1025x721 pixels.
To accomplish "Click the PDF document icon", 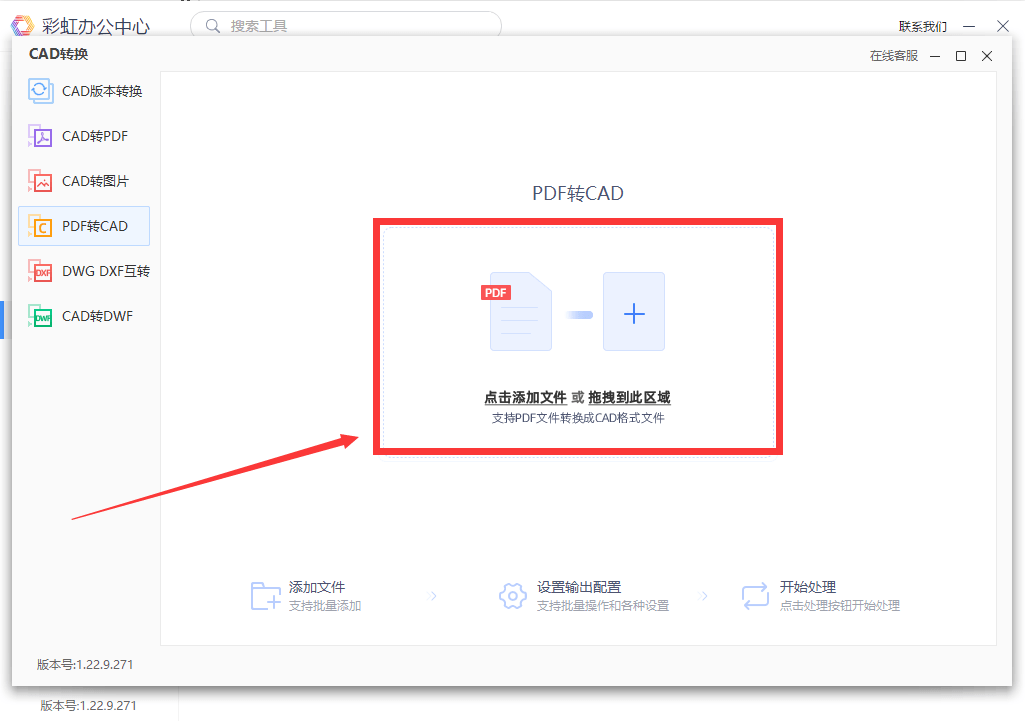I will [x=518, y=312].
